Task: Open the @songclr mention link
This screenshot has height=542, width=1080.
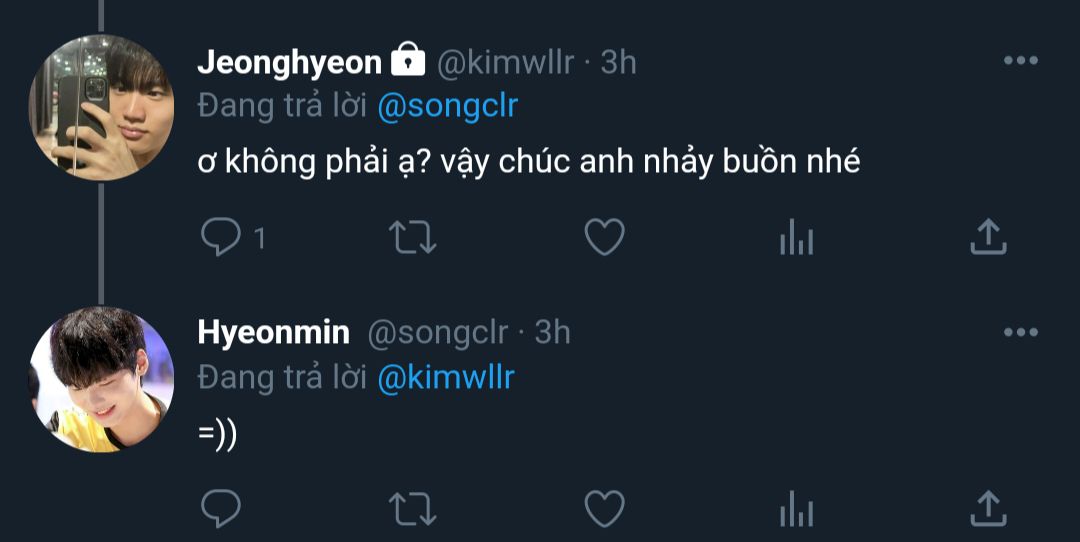Action: [x=448, y=105]
